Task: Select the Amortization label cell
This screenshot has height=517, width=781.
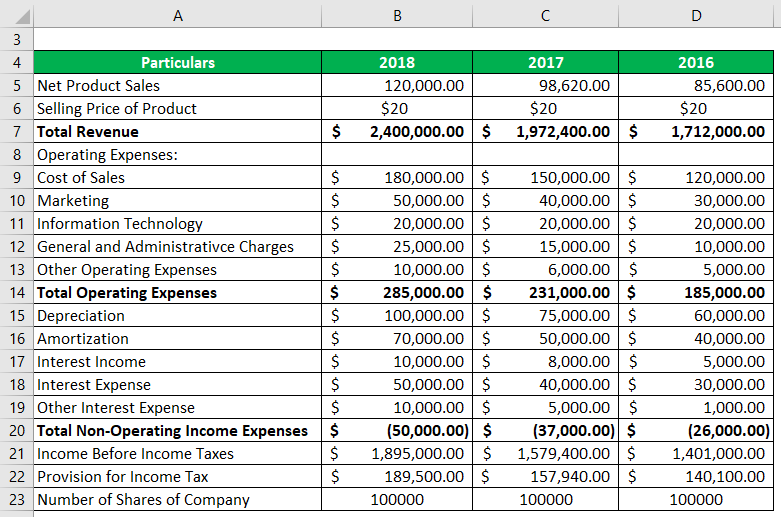Action: click(x=177, y=339)
